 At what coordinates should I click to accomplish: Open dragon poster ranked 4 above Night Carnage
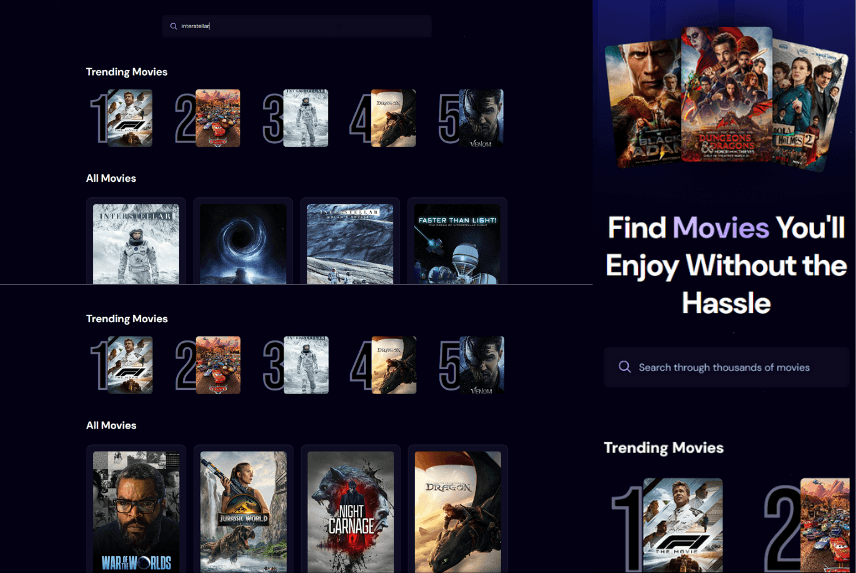pos(393,365)
